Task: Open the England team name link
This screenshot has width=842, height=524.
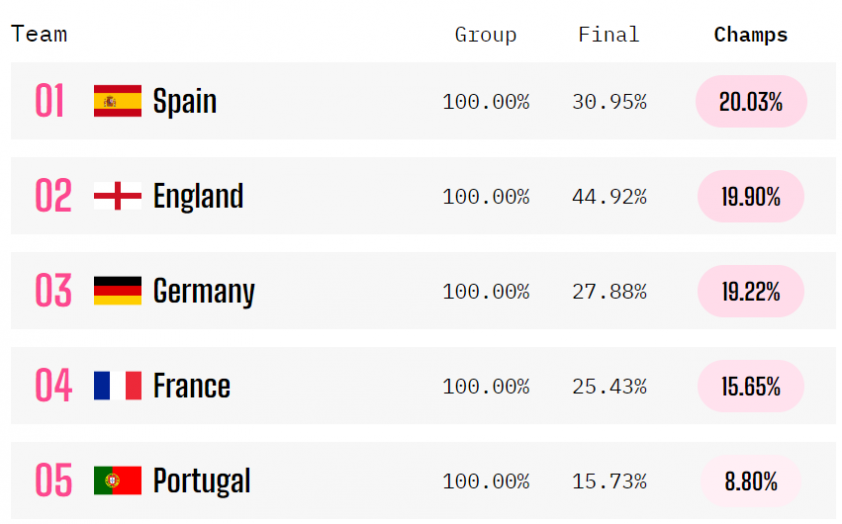Action: coord(198,196)
